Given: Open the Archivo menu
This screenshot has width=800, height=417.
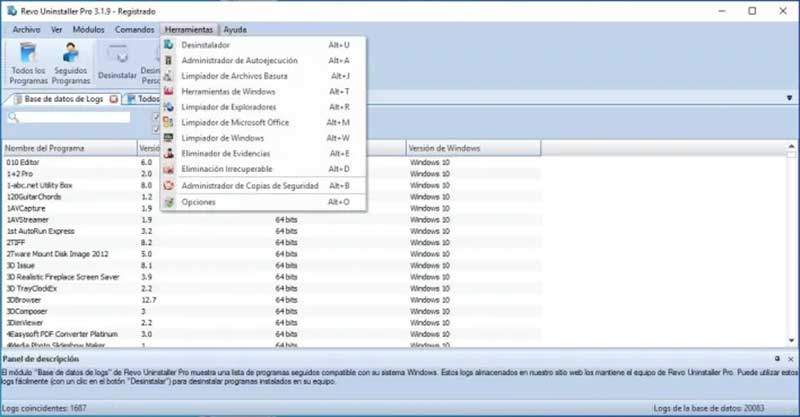Looking at the screenshot, I should 26,30.
